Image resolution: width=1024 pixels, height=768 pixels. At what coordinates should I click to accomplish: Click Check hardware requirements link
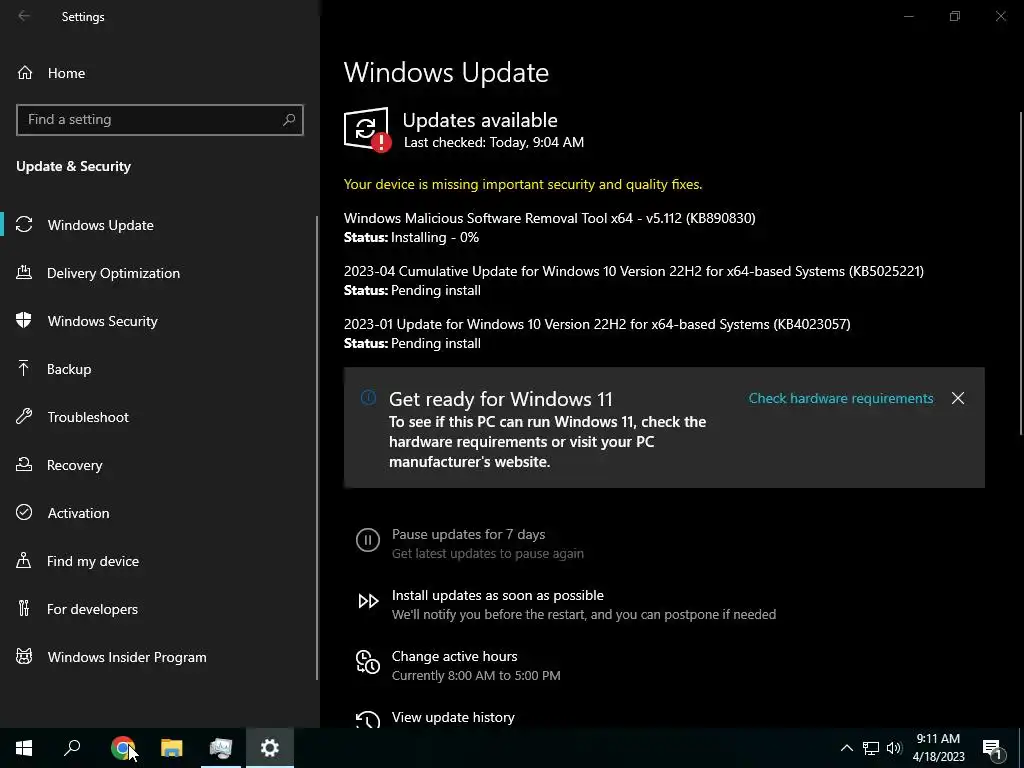840,398
